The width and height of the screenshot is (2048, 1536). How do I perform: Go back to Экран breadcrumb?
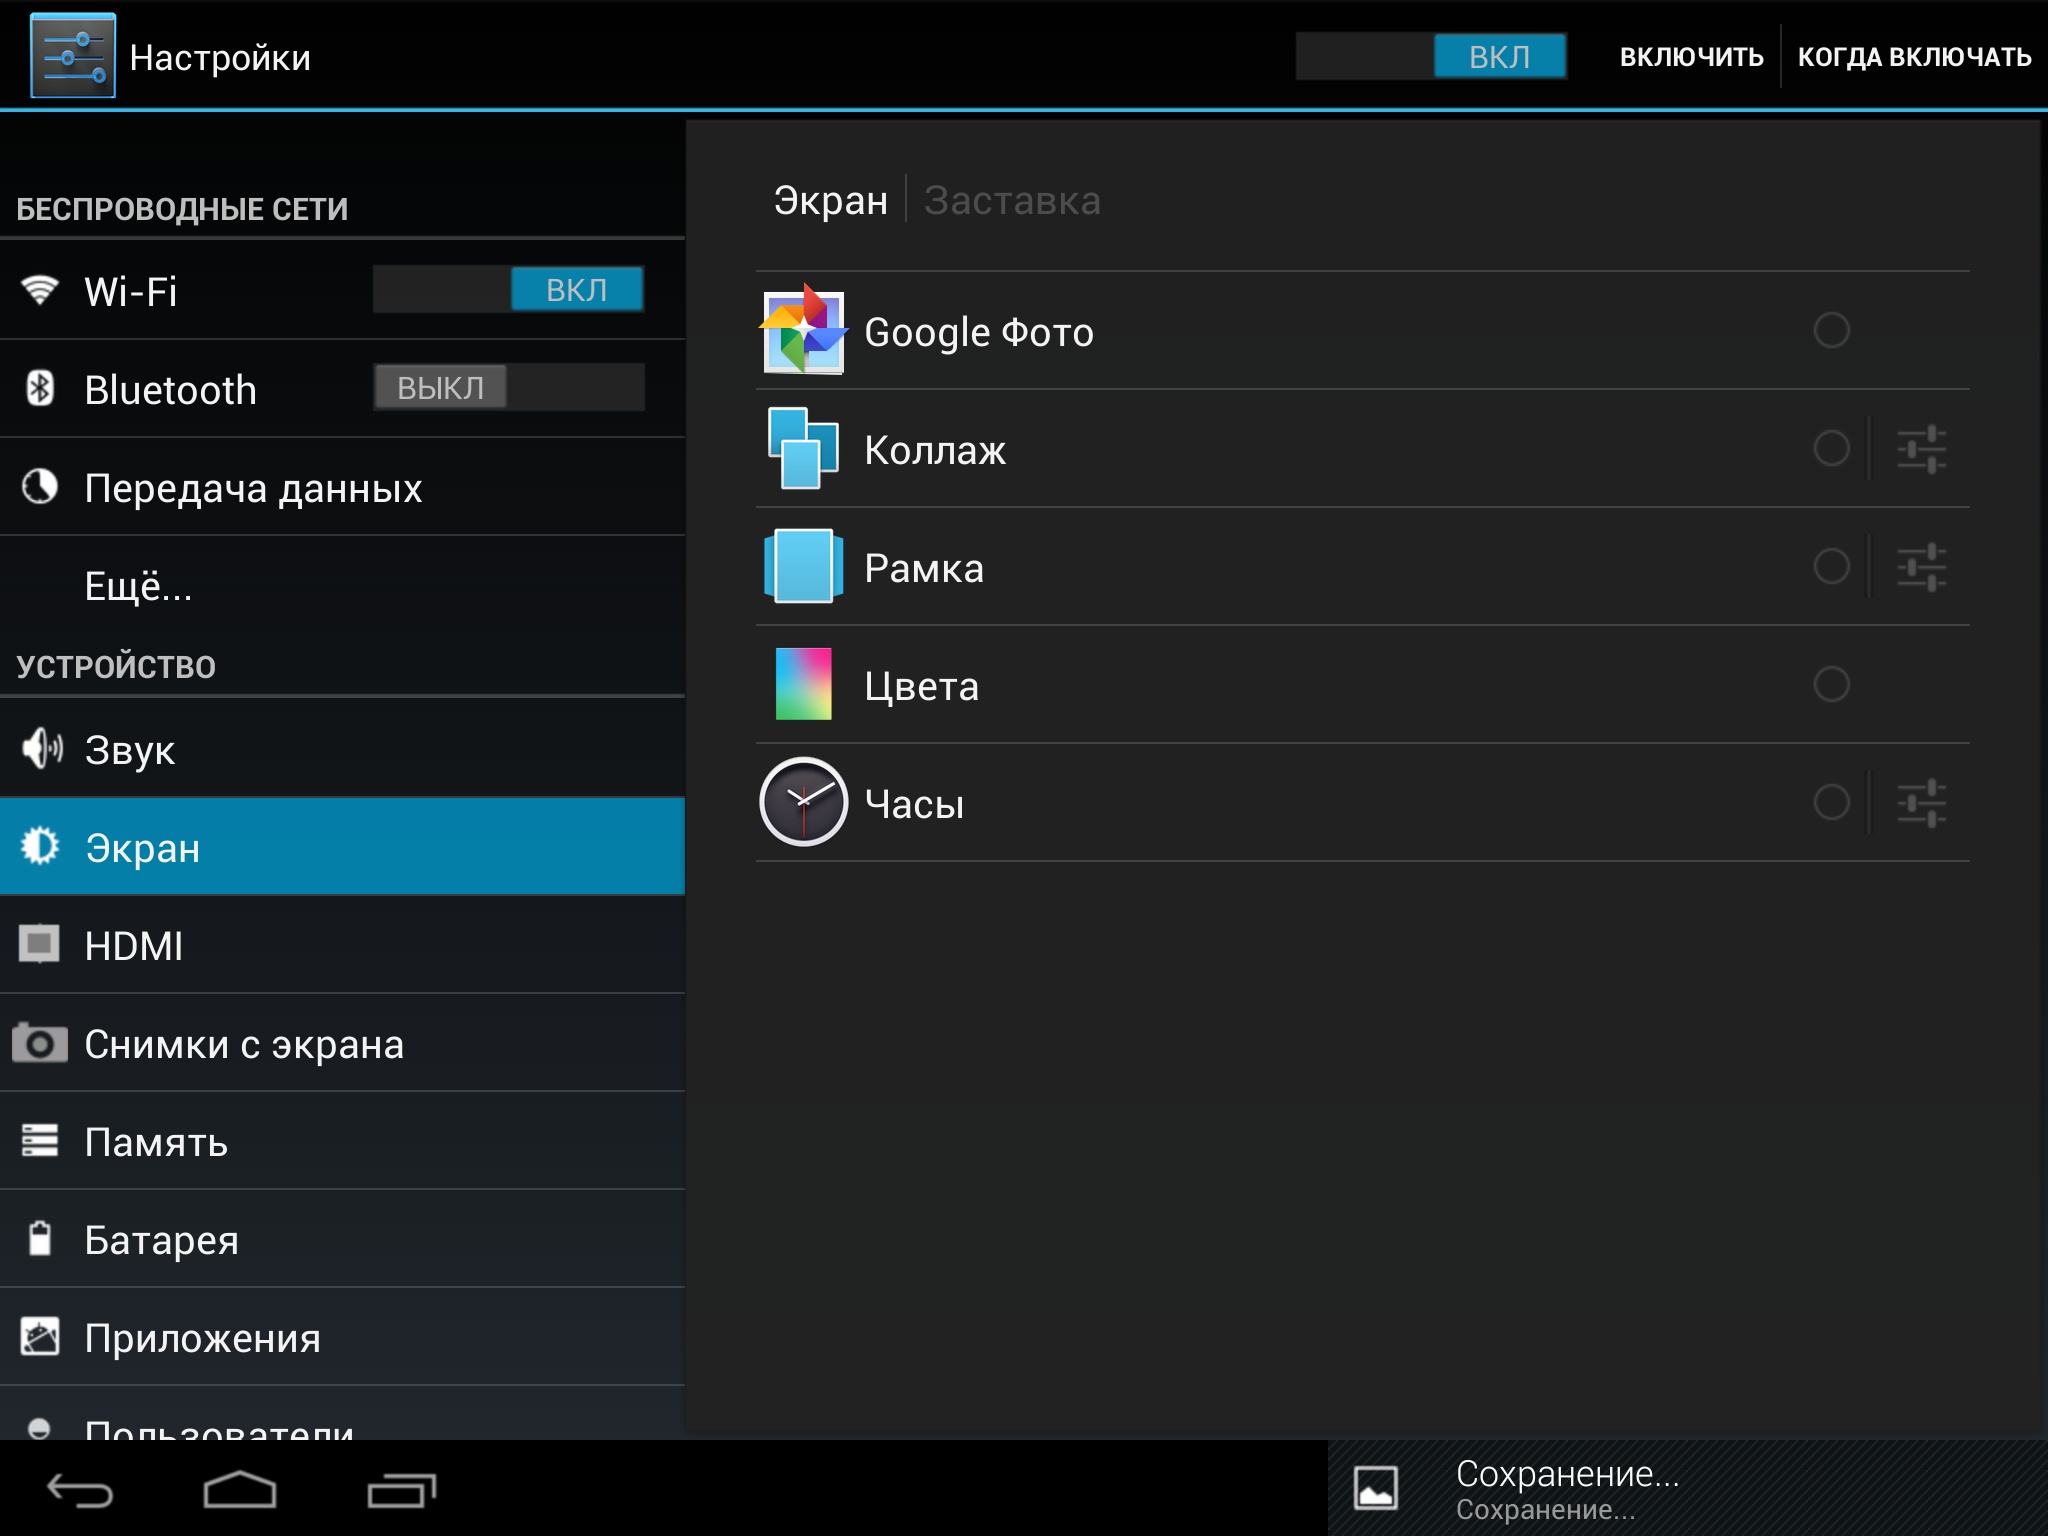tap(830, 201)
